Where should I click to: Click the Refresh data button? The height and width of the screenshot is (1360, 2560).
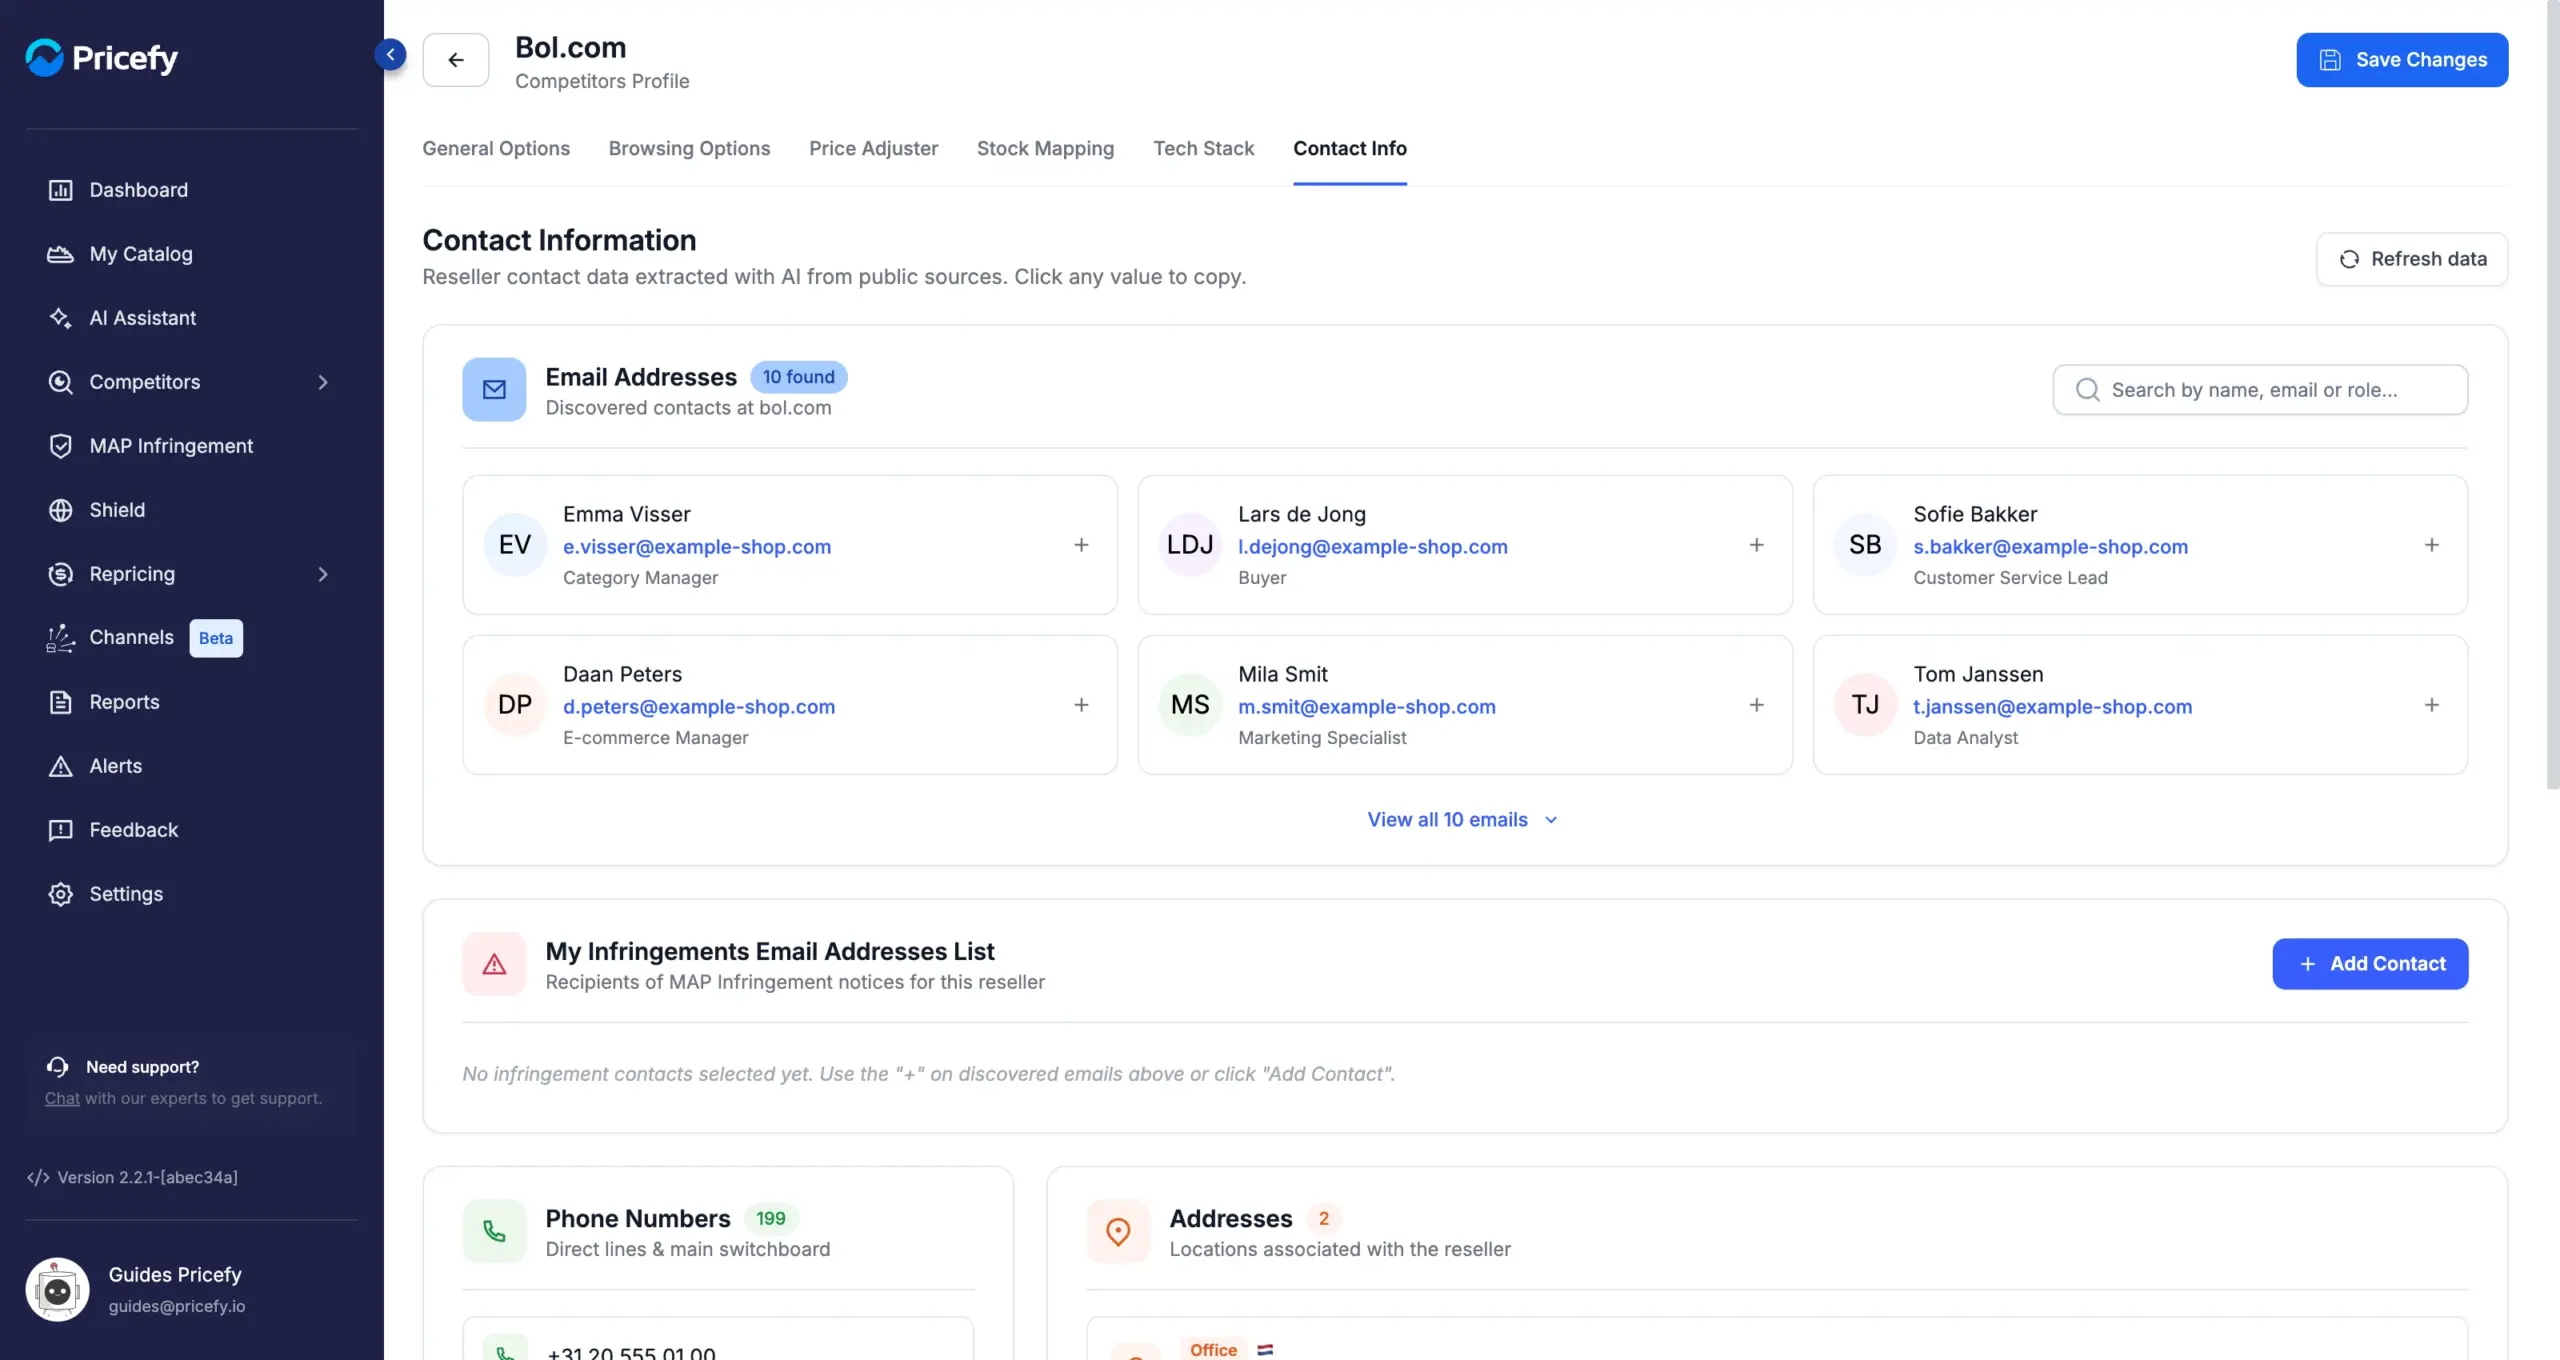click(x=2412, y=259)
